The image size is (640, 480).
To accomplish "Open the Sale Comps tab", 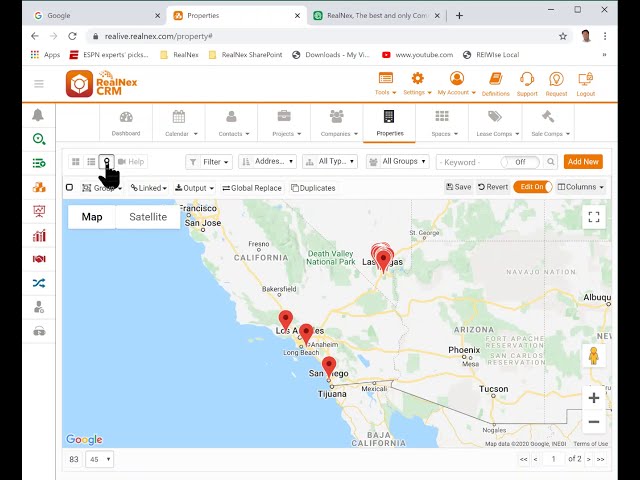I will (548, 123).
